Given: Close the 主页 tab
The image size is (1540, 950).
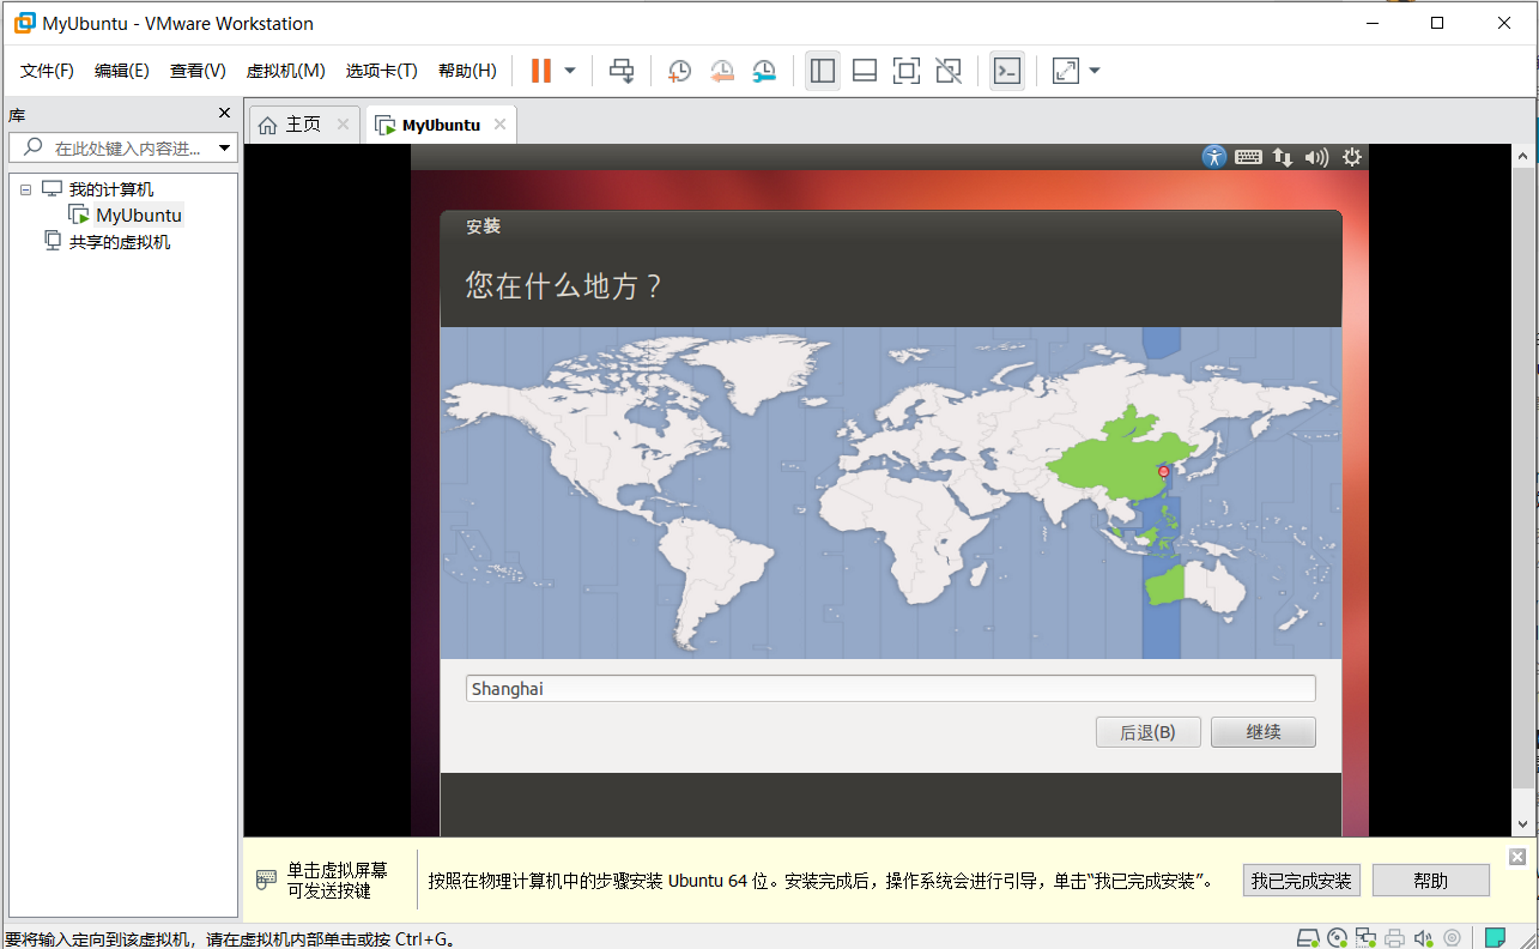Looking at the screenshot, I should point(343,124).
